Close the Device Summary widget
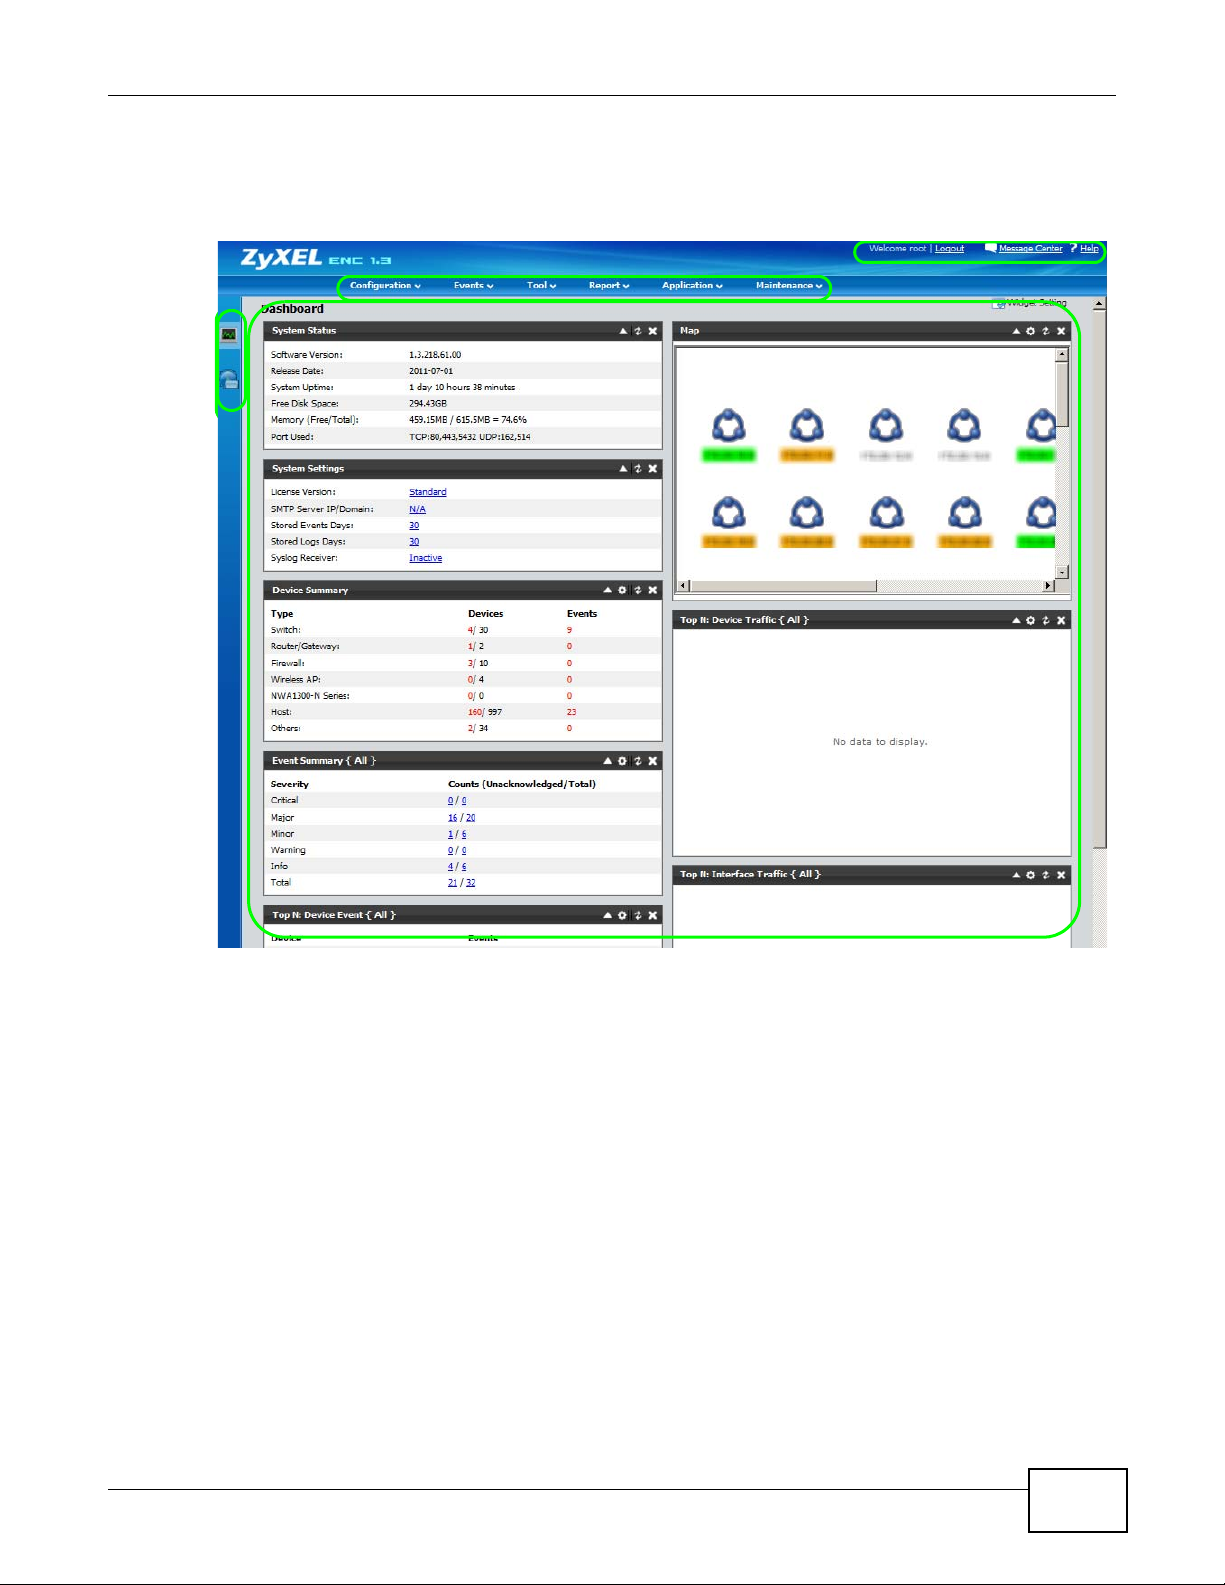 653,591
